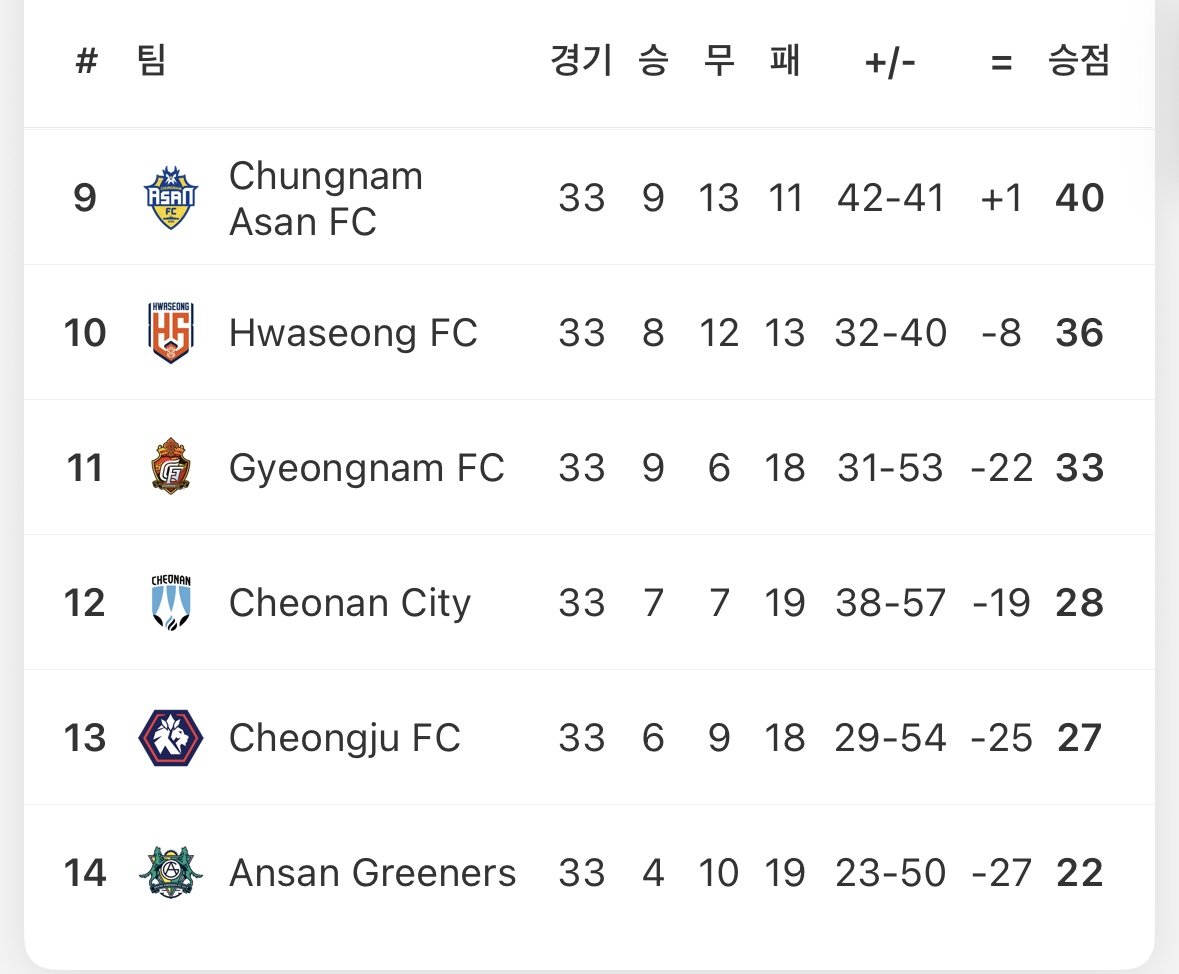This screenshot has height=974, width=1179.
Task: Tap the Ansan Greeners crest icon
Action: 171,872
